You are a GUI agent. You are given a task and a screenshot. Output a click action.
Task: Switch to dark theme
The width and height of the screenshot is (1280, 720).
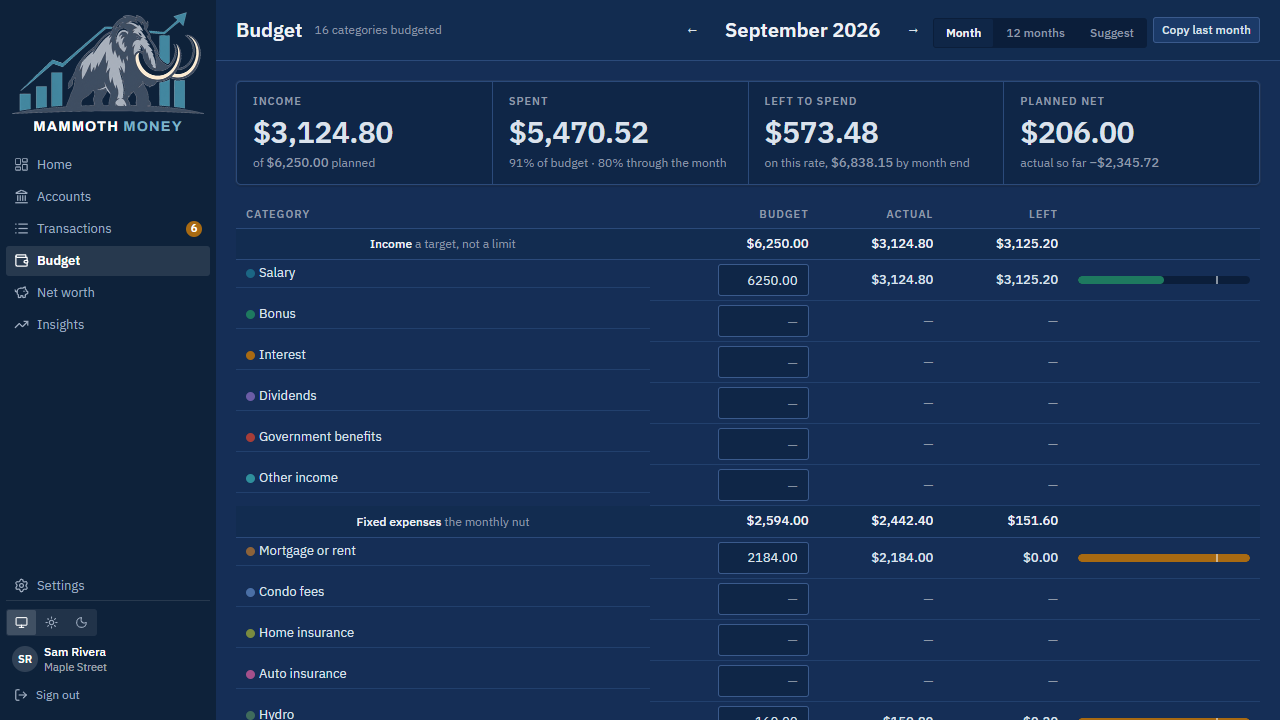[82, 622]
